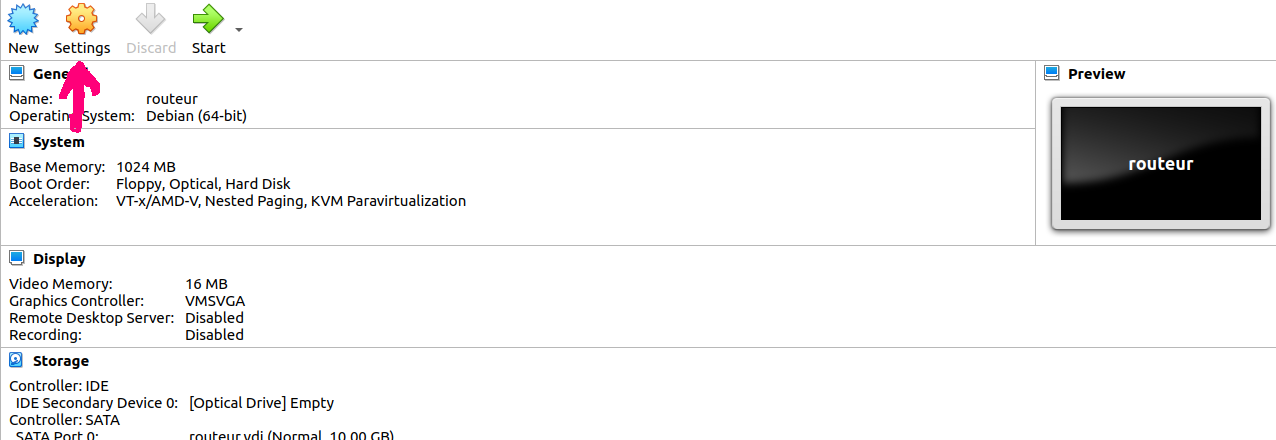Open the Display section header link
The width and height of the screenshot is (1276, 440).
coord(59,259)
